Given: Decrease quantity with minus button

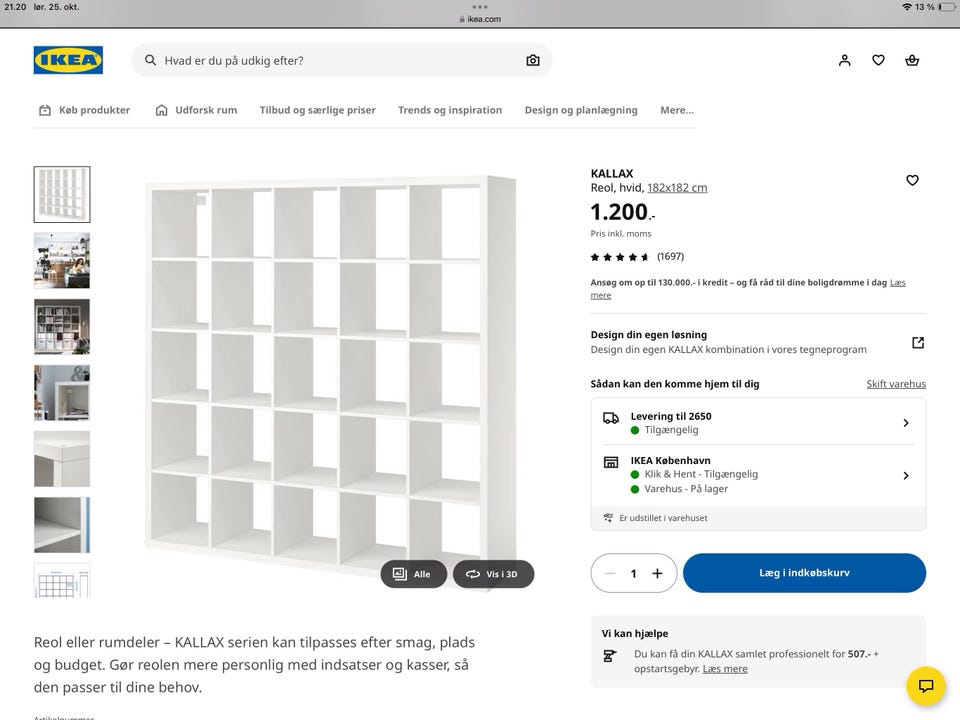Looking at the screenshot, I should [x=610, y=573].
